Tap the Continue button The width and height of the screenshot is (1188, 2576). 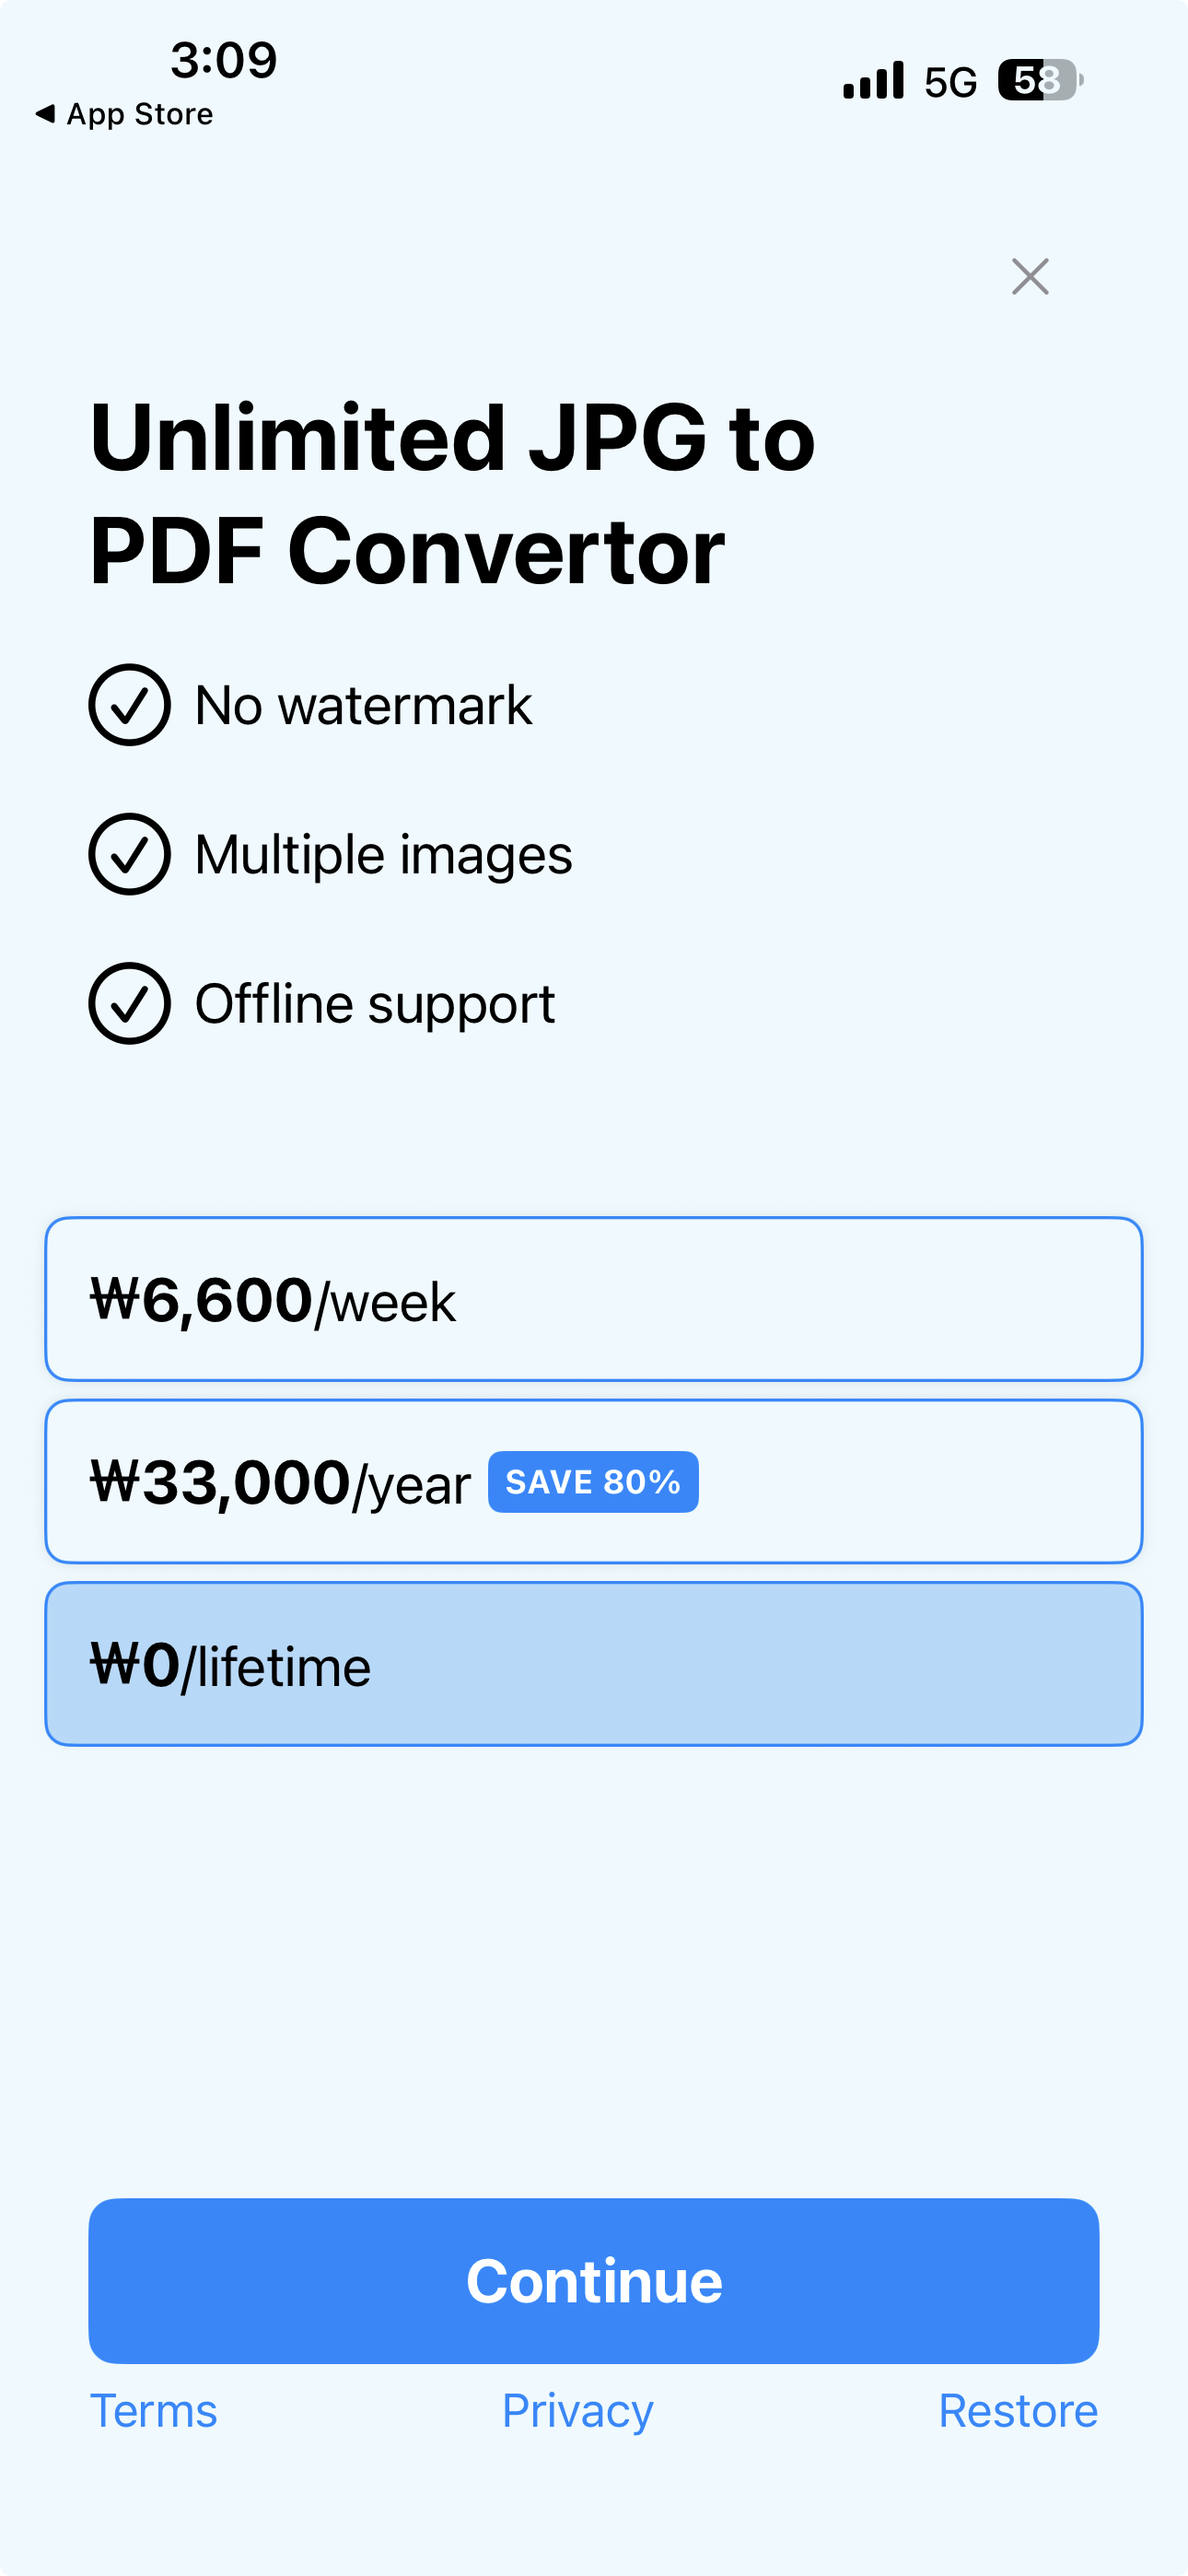click(594, 2281)
